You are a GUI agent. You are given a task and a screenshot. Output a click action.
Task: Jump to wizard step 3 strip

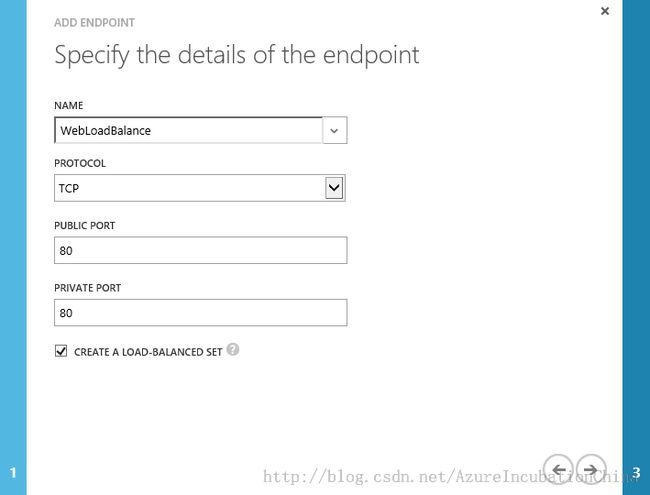[x=636, y=248]
